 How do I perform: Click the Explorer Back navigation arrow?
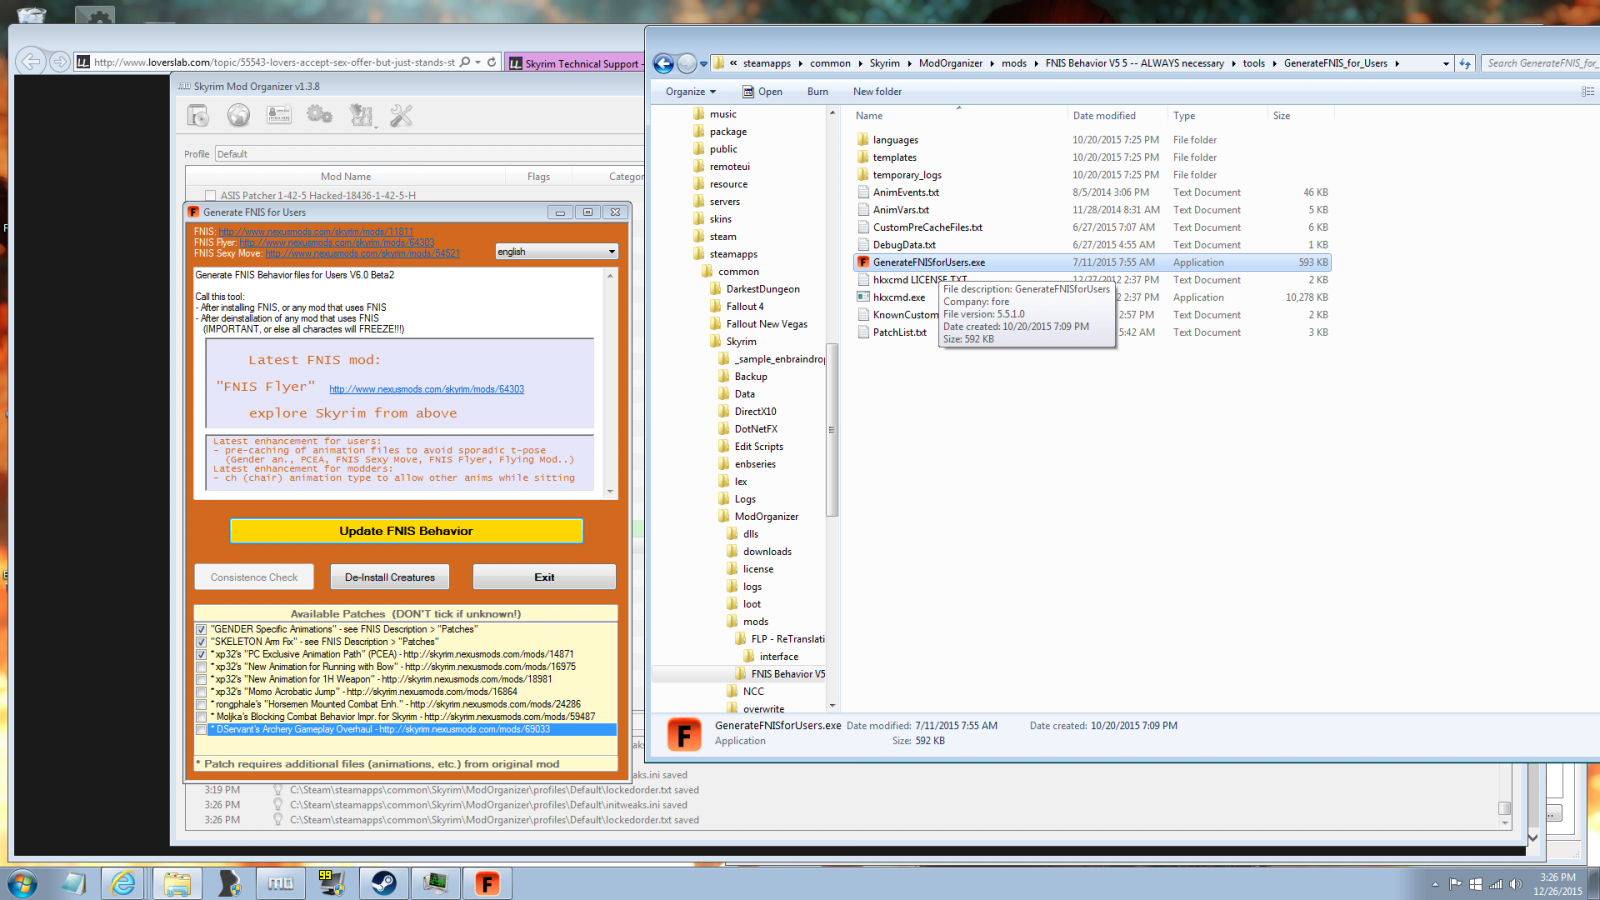(x=663, y=63)
